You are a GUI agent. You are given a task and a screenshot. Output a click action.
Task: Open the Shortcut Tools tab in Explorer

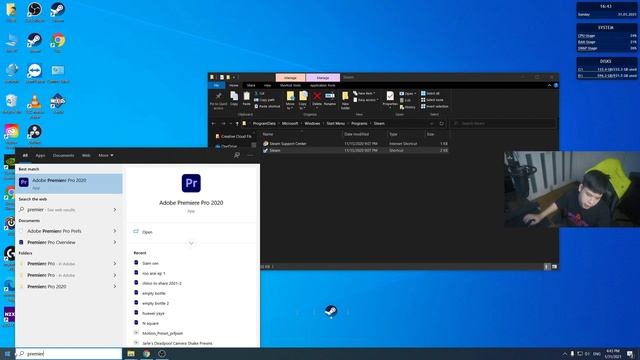pyautogui.click(x=290, y=85)
